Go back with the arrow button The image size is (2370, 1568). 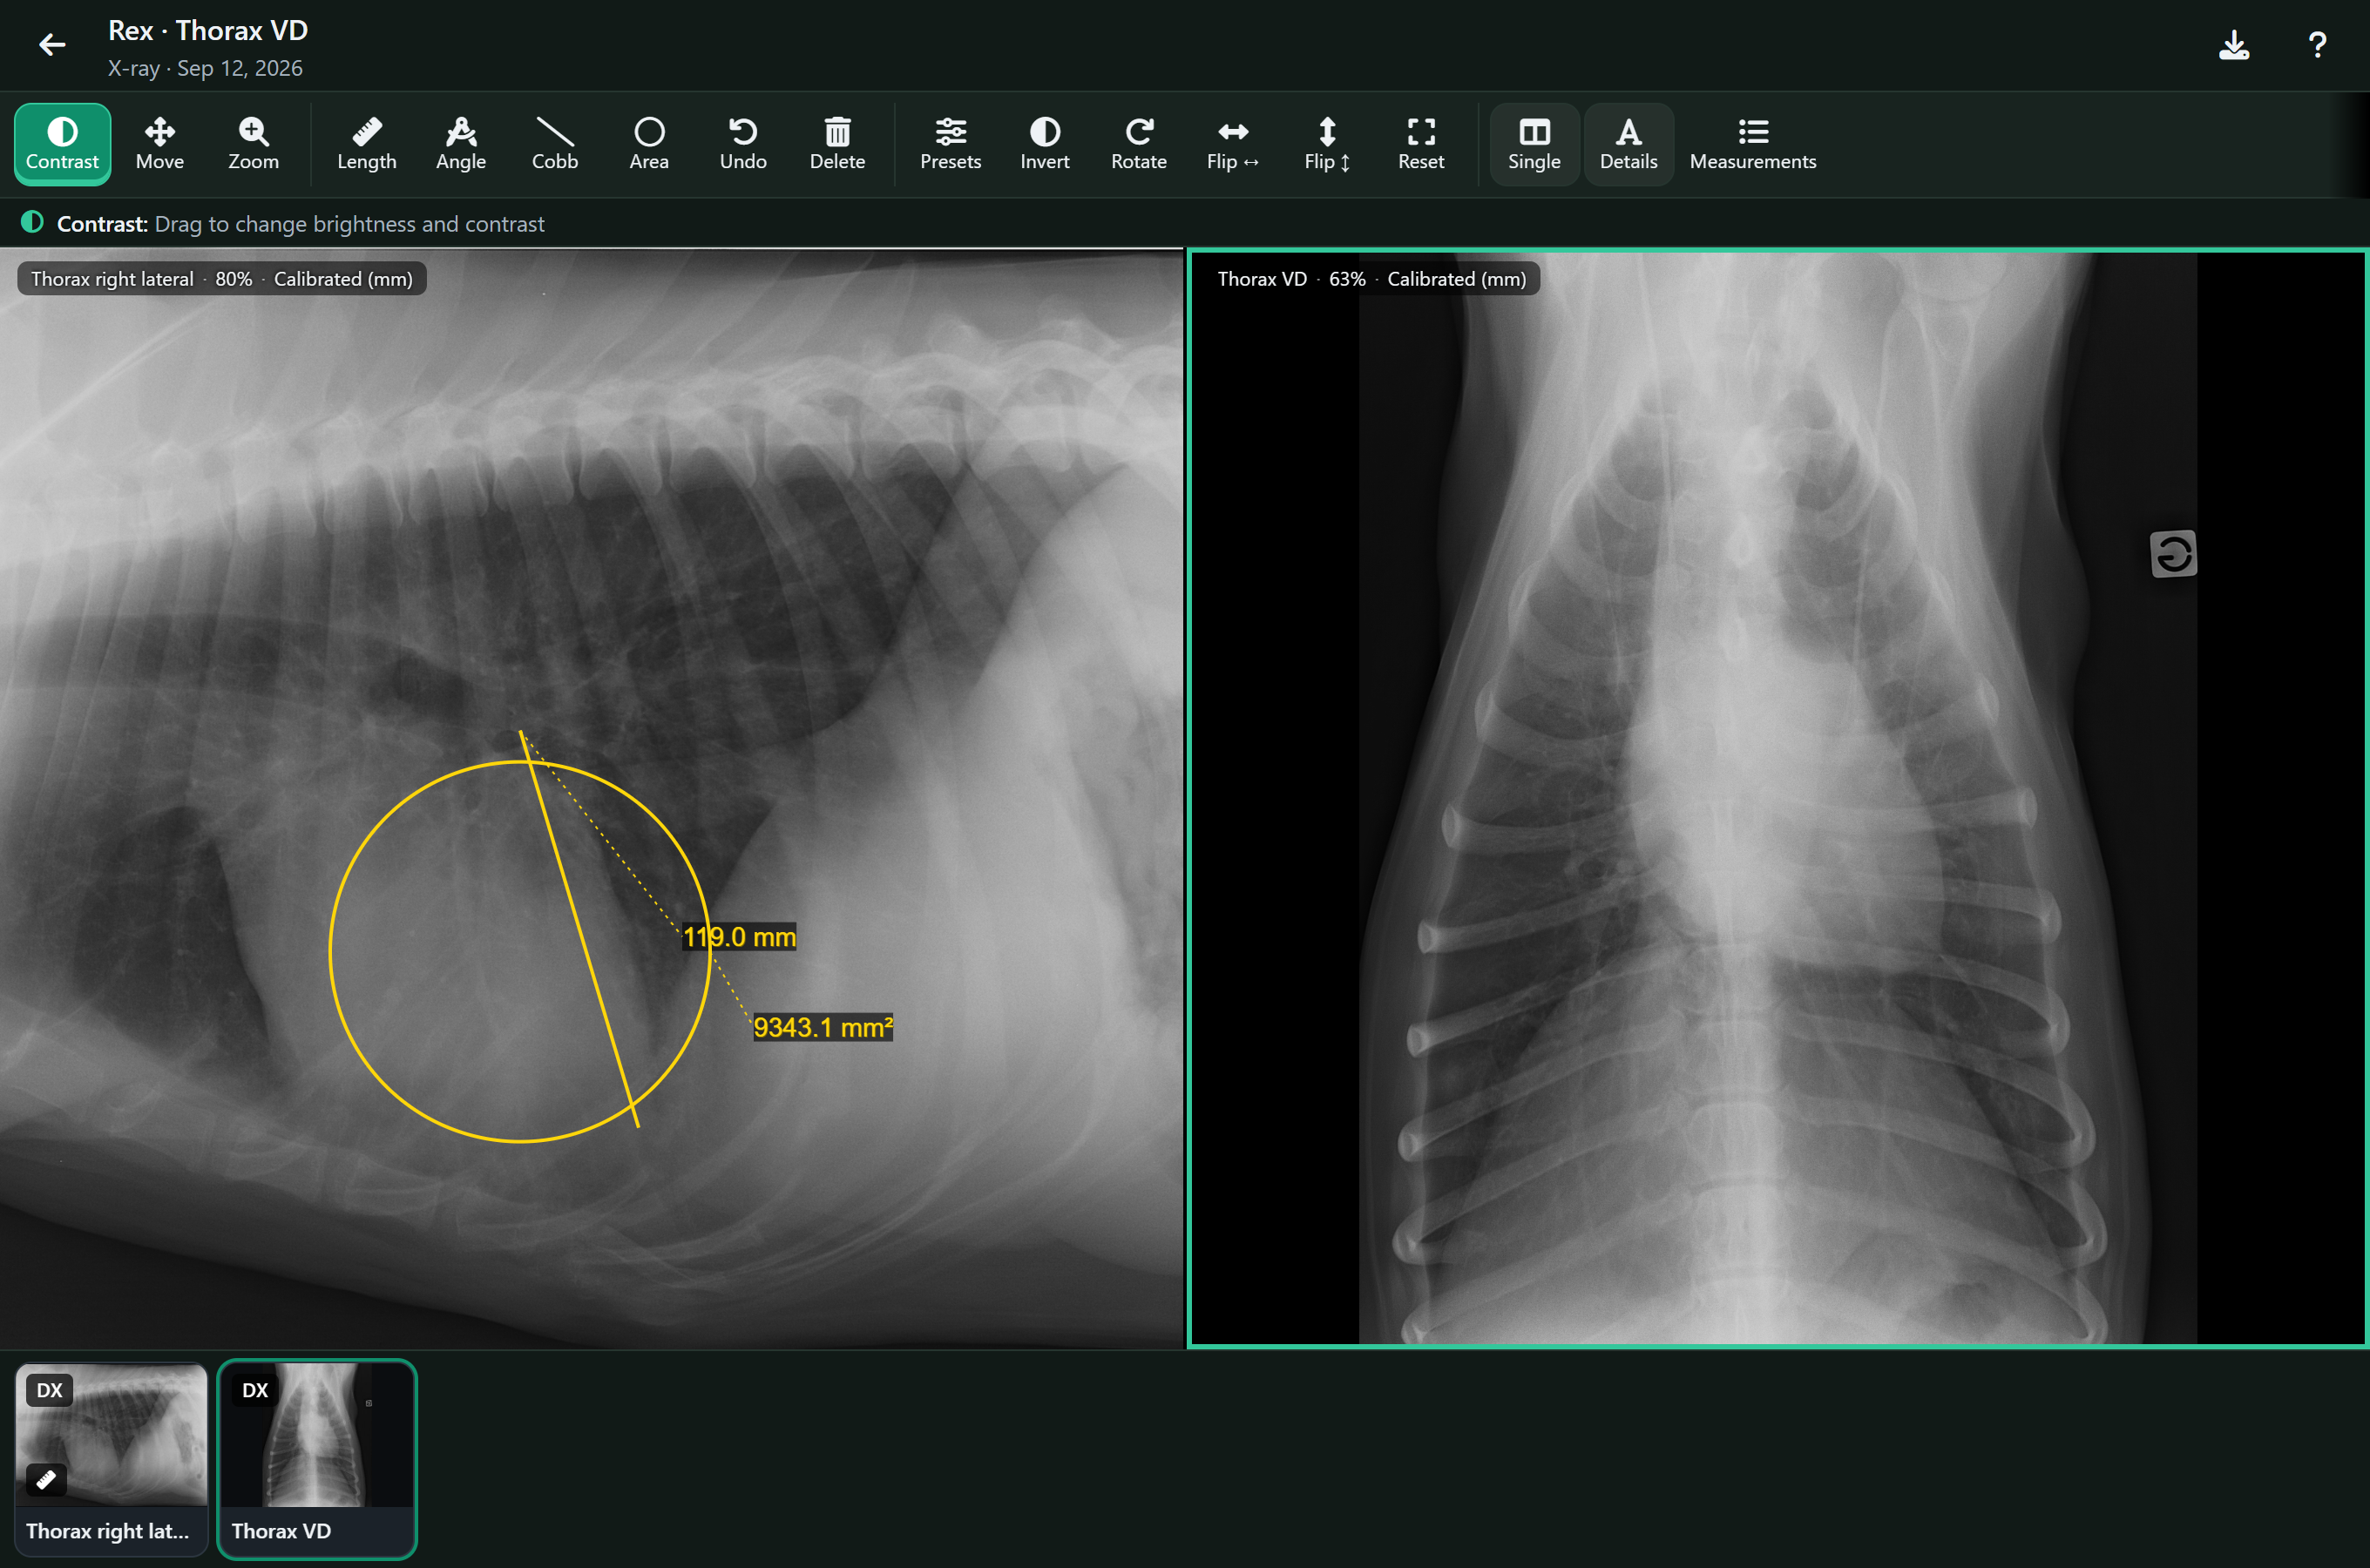[52, 45]
